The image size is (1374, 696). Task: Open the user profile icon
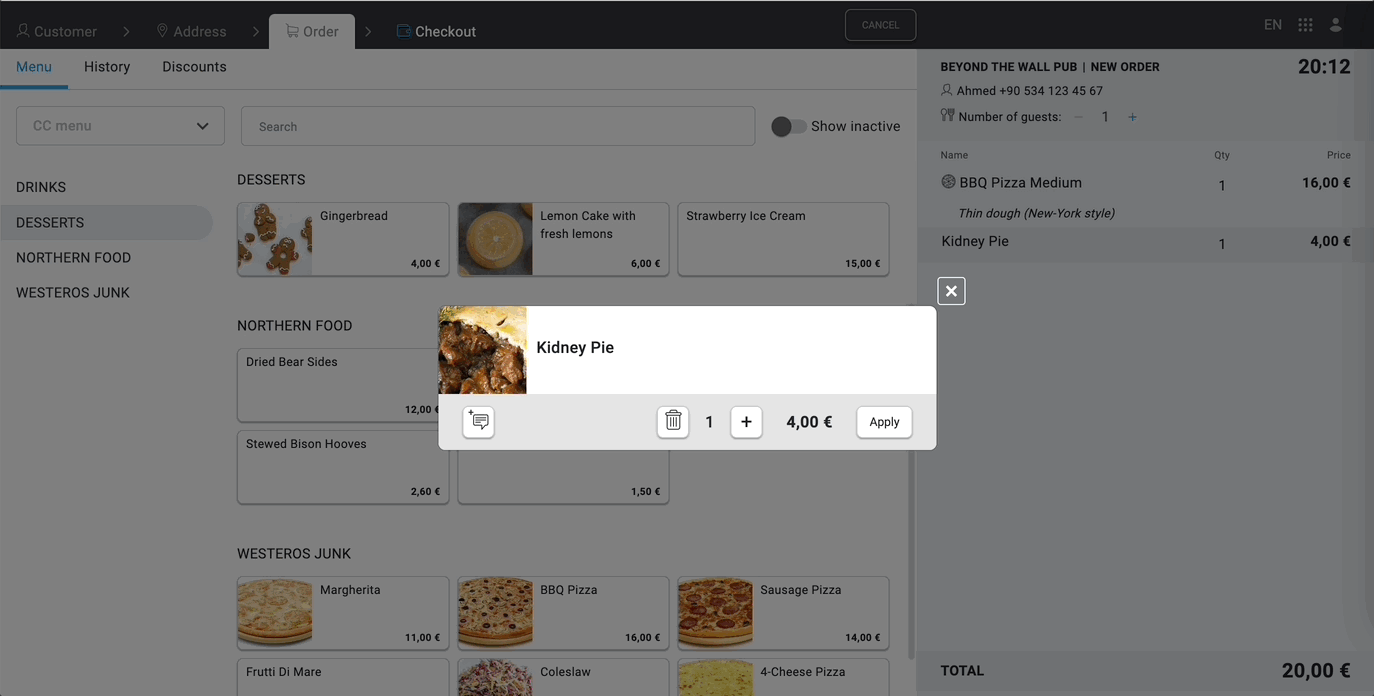tap(1335, 25)
